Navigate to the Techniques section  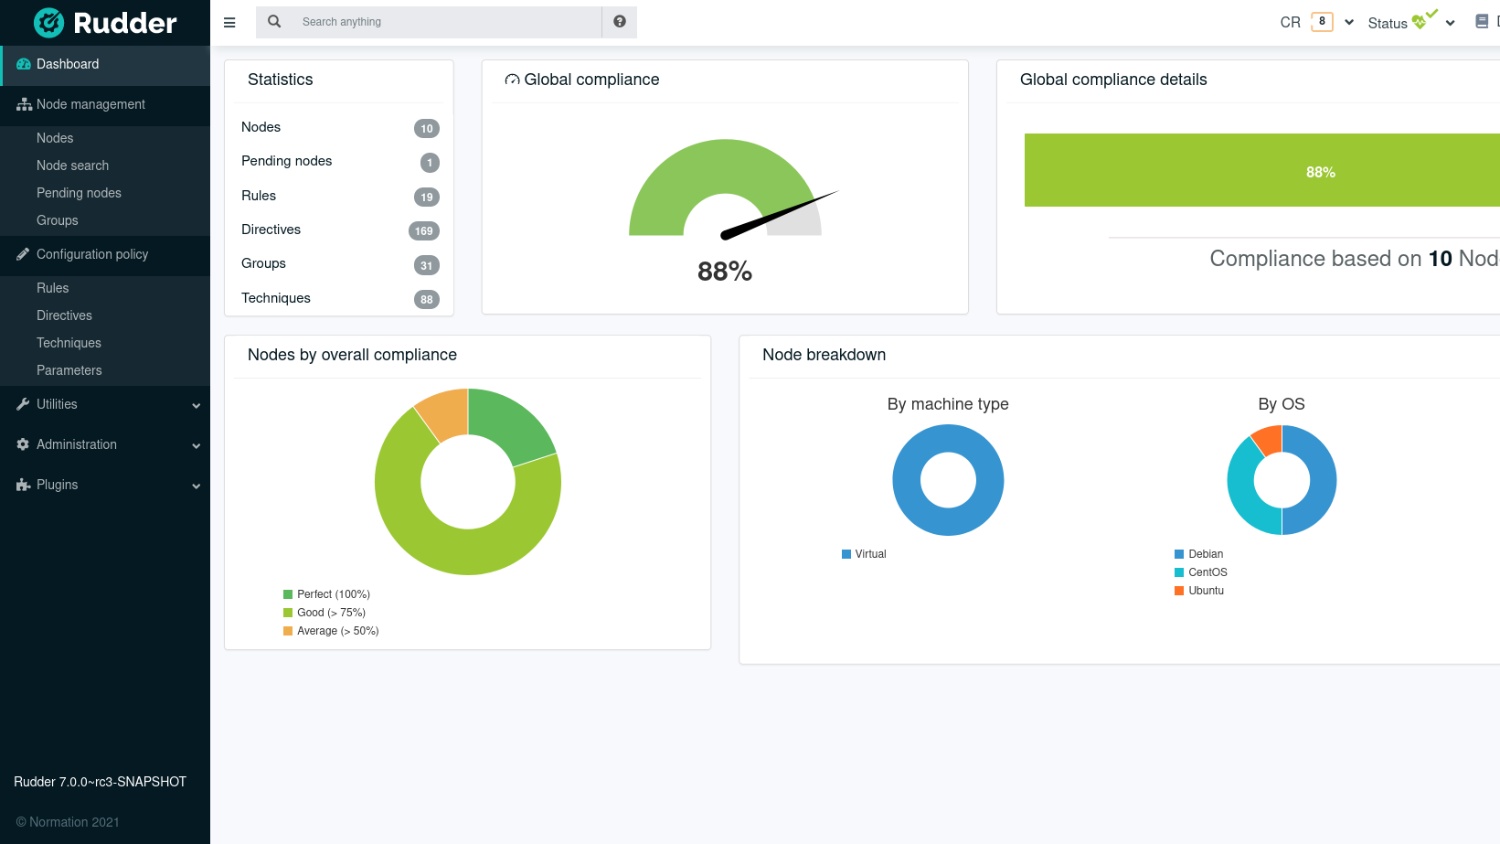pyautogui.click(x=68, y=342)
